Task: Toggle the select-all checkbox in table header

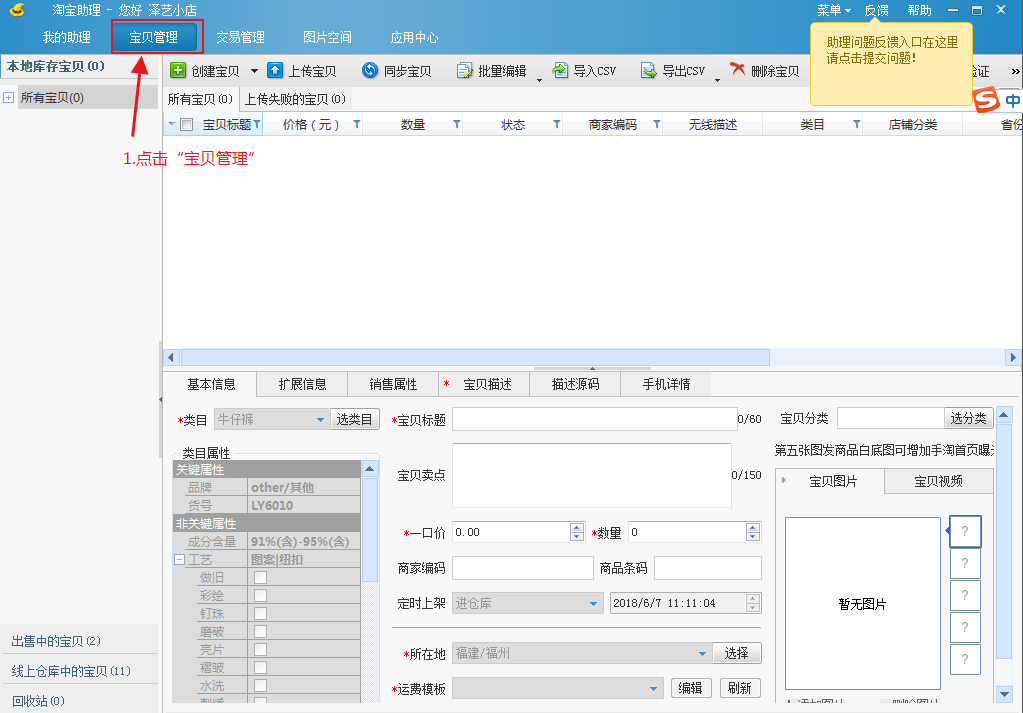Action: pos(187,125)
